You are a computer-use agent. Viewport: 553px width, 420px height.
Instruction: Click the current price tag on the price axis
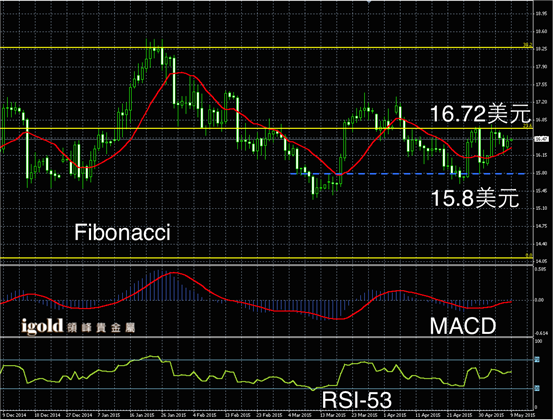click(541, 139)
